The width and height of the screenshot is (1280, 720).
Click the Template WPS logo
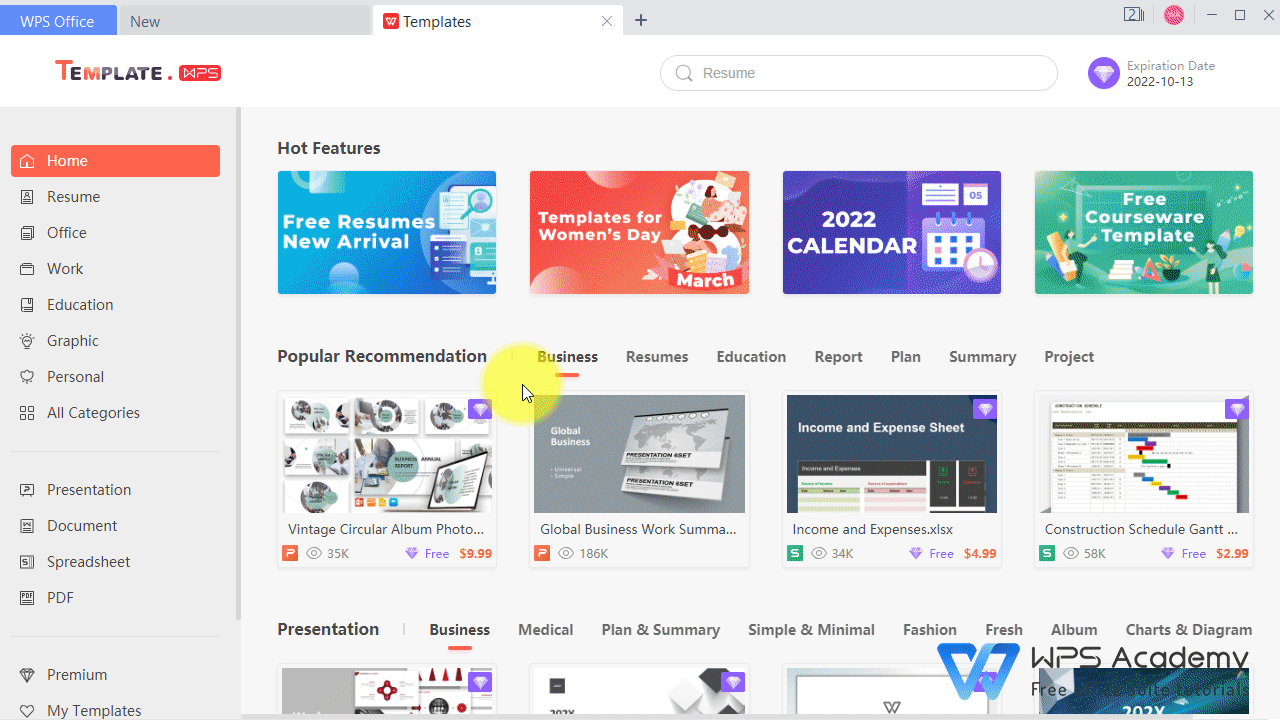[x=138, y=72]
